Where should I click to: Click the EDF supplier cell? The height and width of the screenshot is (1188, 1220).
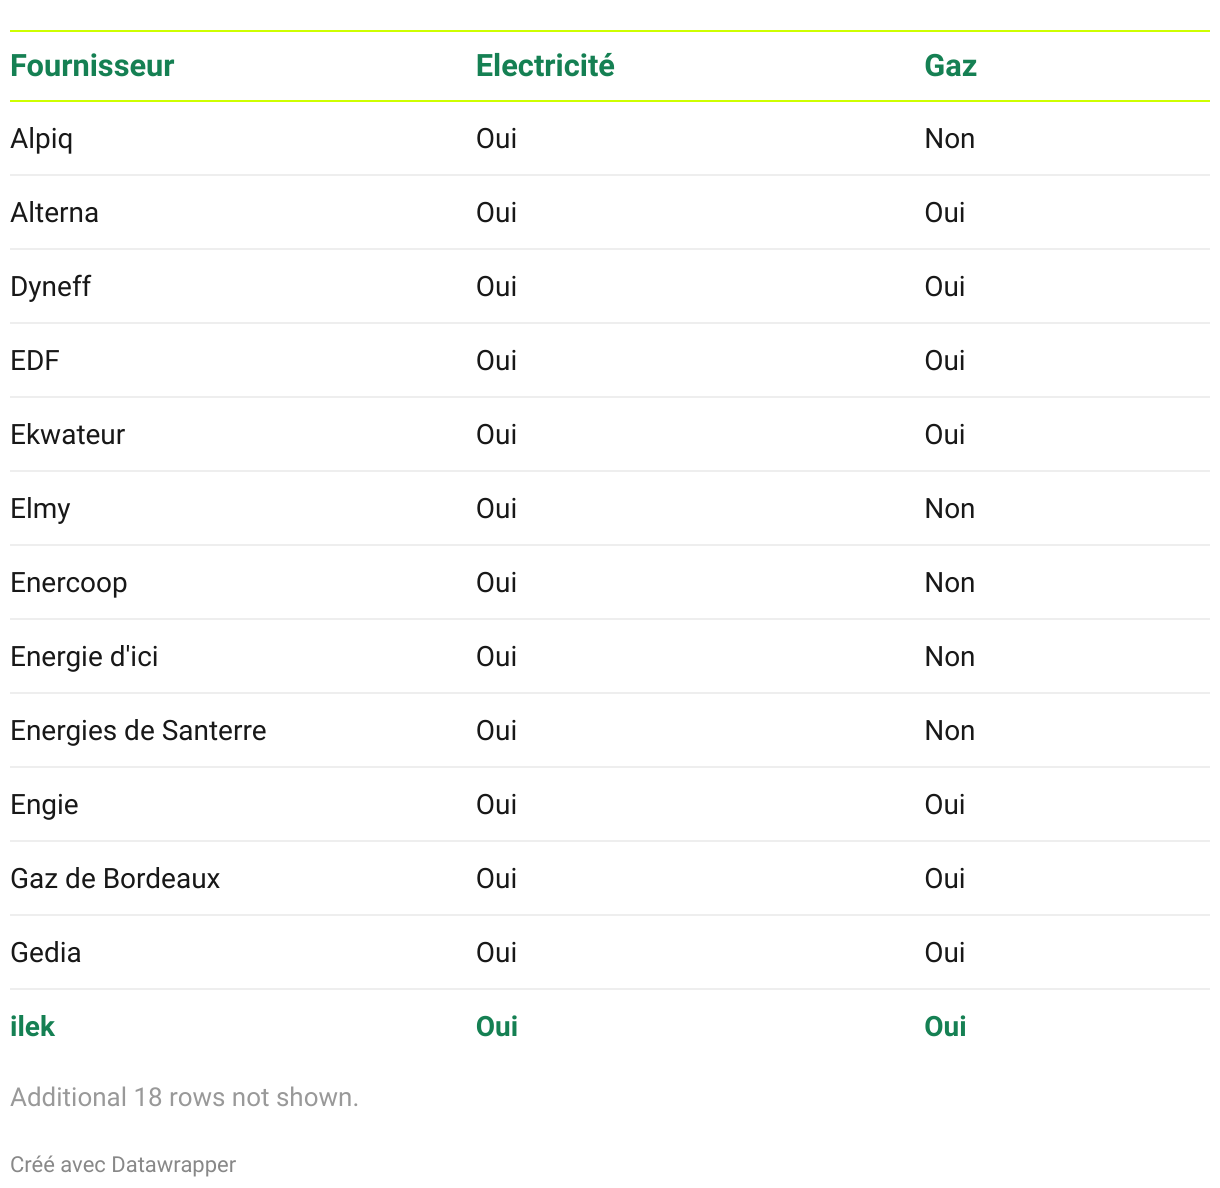(x=35, y=361)
